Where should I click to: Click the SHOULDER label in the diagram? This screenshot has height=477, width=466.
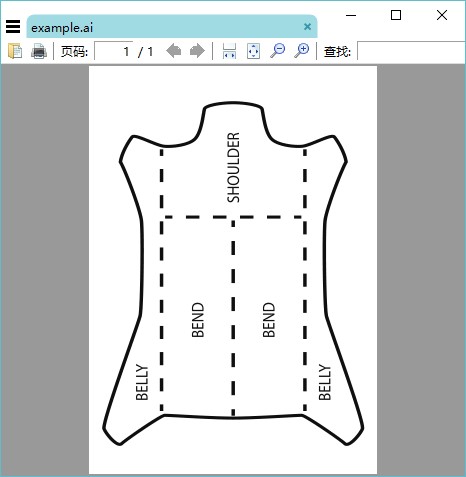coord(233,167)
